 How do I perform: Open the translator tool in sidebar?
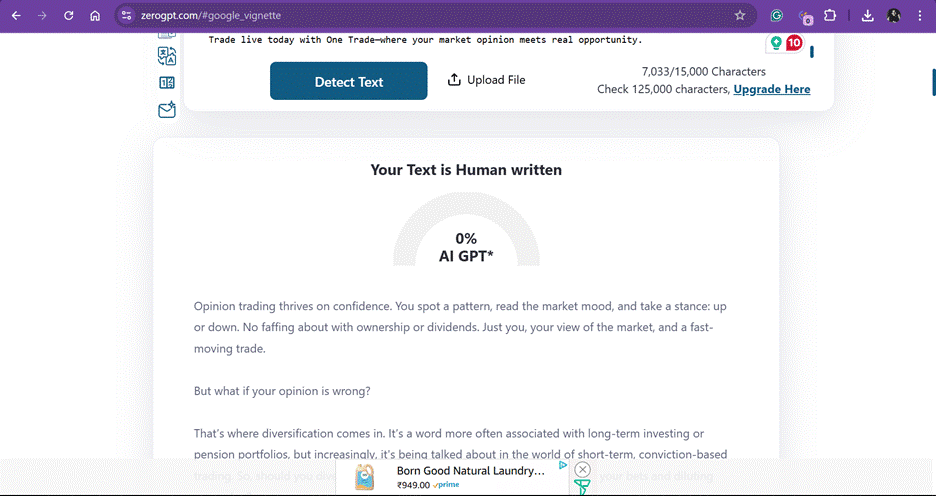(x=167, y=56)
